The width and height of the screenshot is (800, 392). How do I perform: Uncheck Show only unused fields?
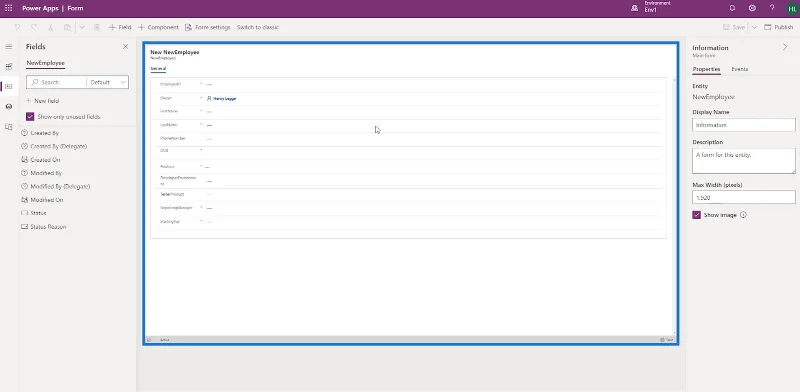[30, 117]
